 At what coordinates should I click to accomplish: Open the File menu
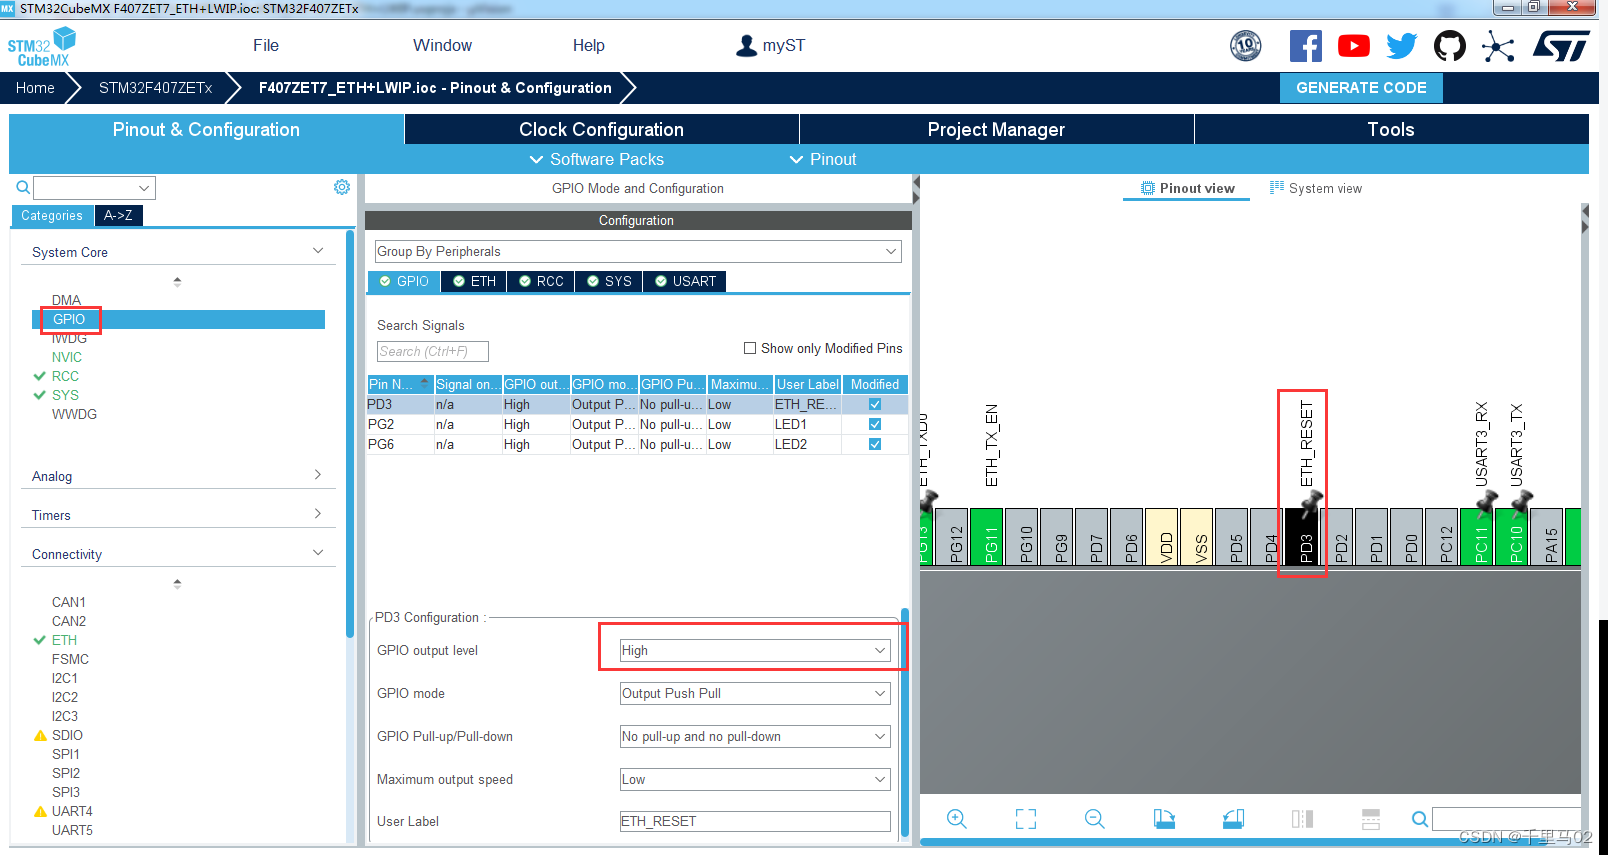266,45
